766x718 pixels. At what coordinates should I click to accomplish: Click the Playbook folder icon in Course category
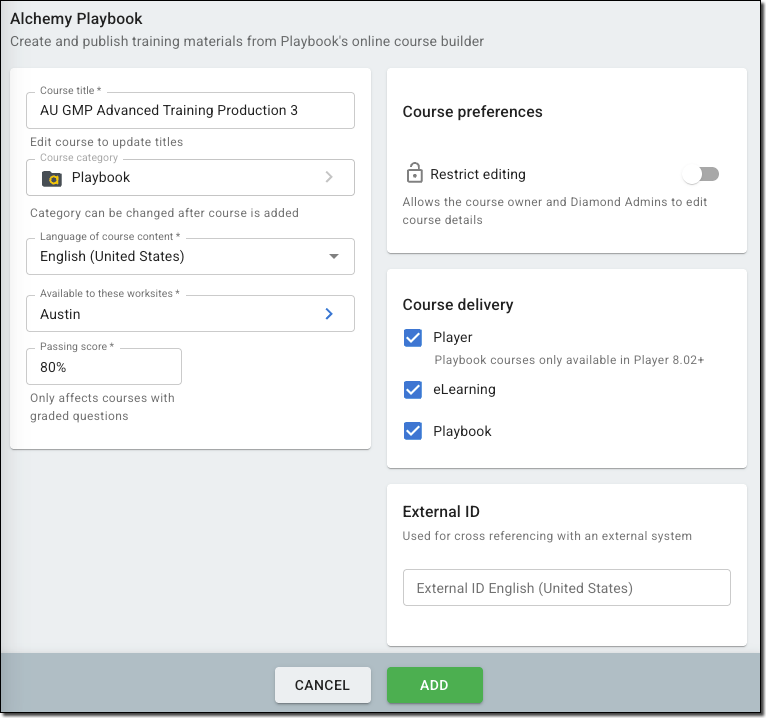pos(52,178)
